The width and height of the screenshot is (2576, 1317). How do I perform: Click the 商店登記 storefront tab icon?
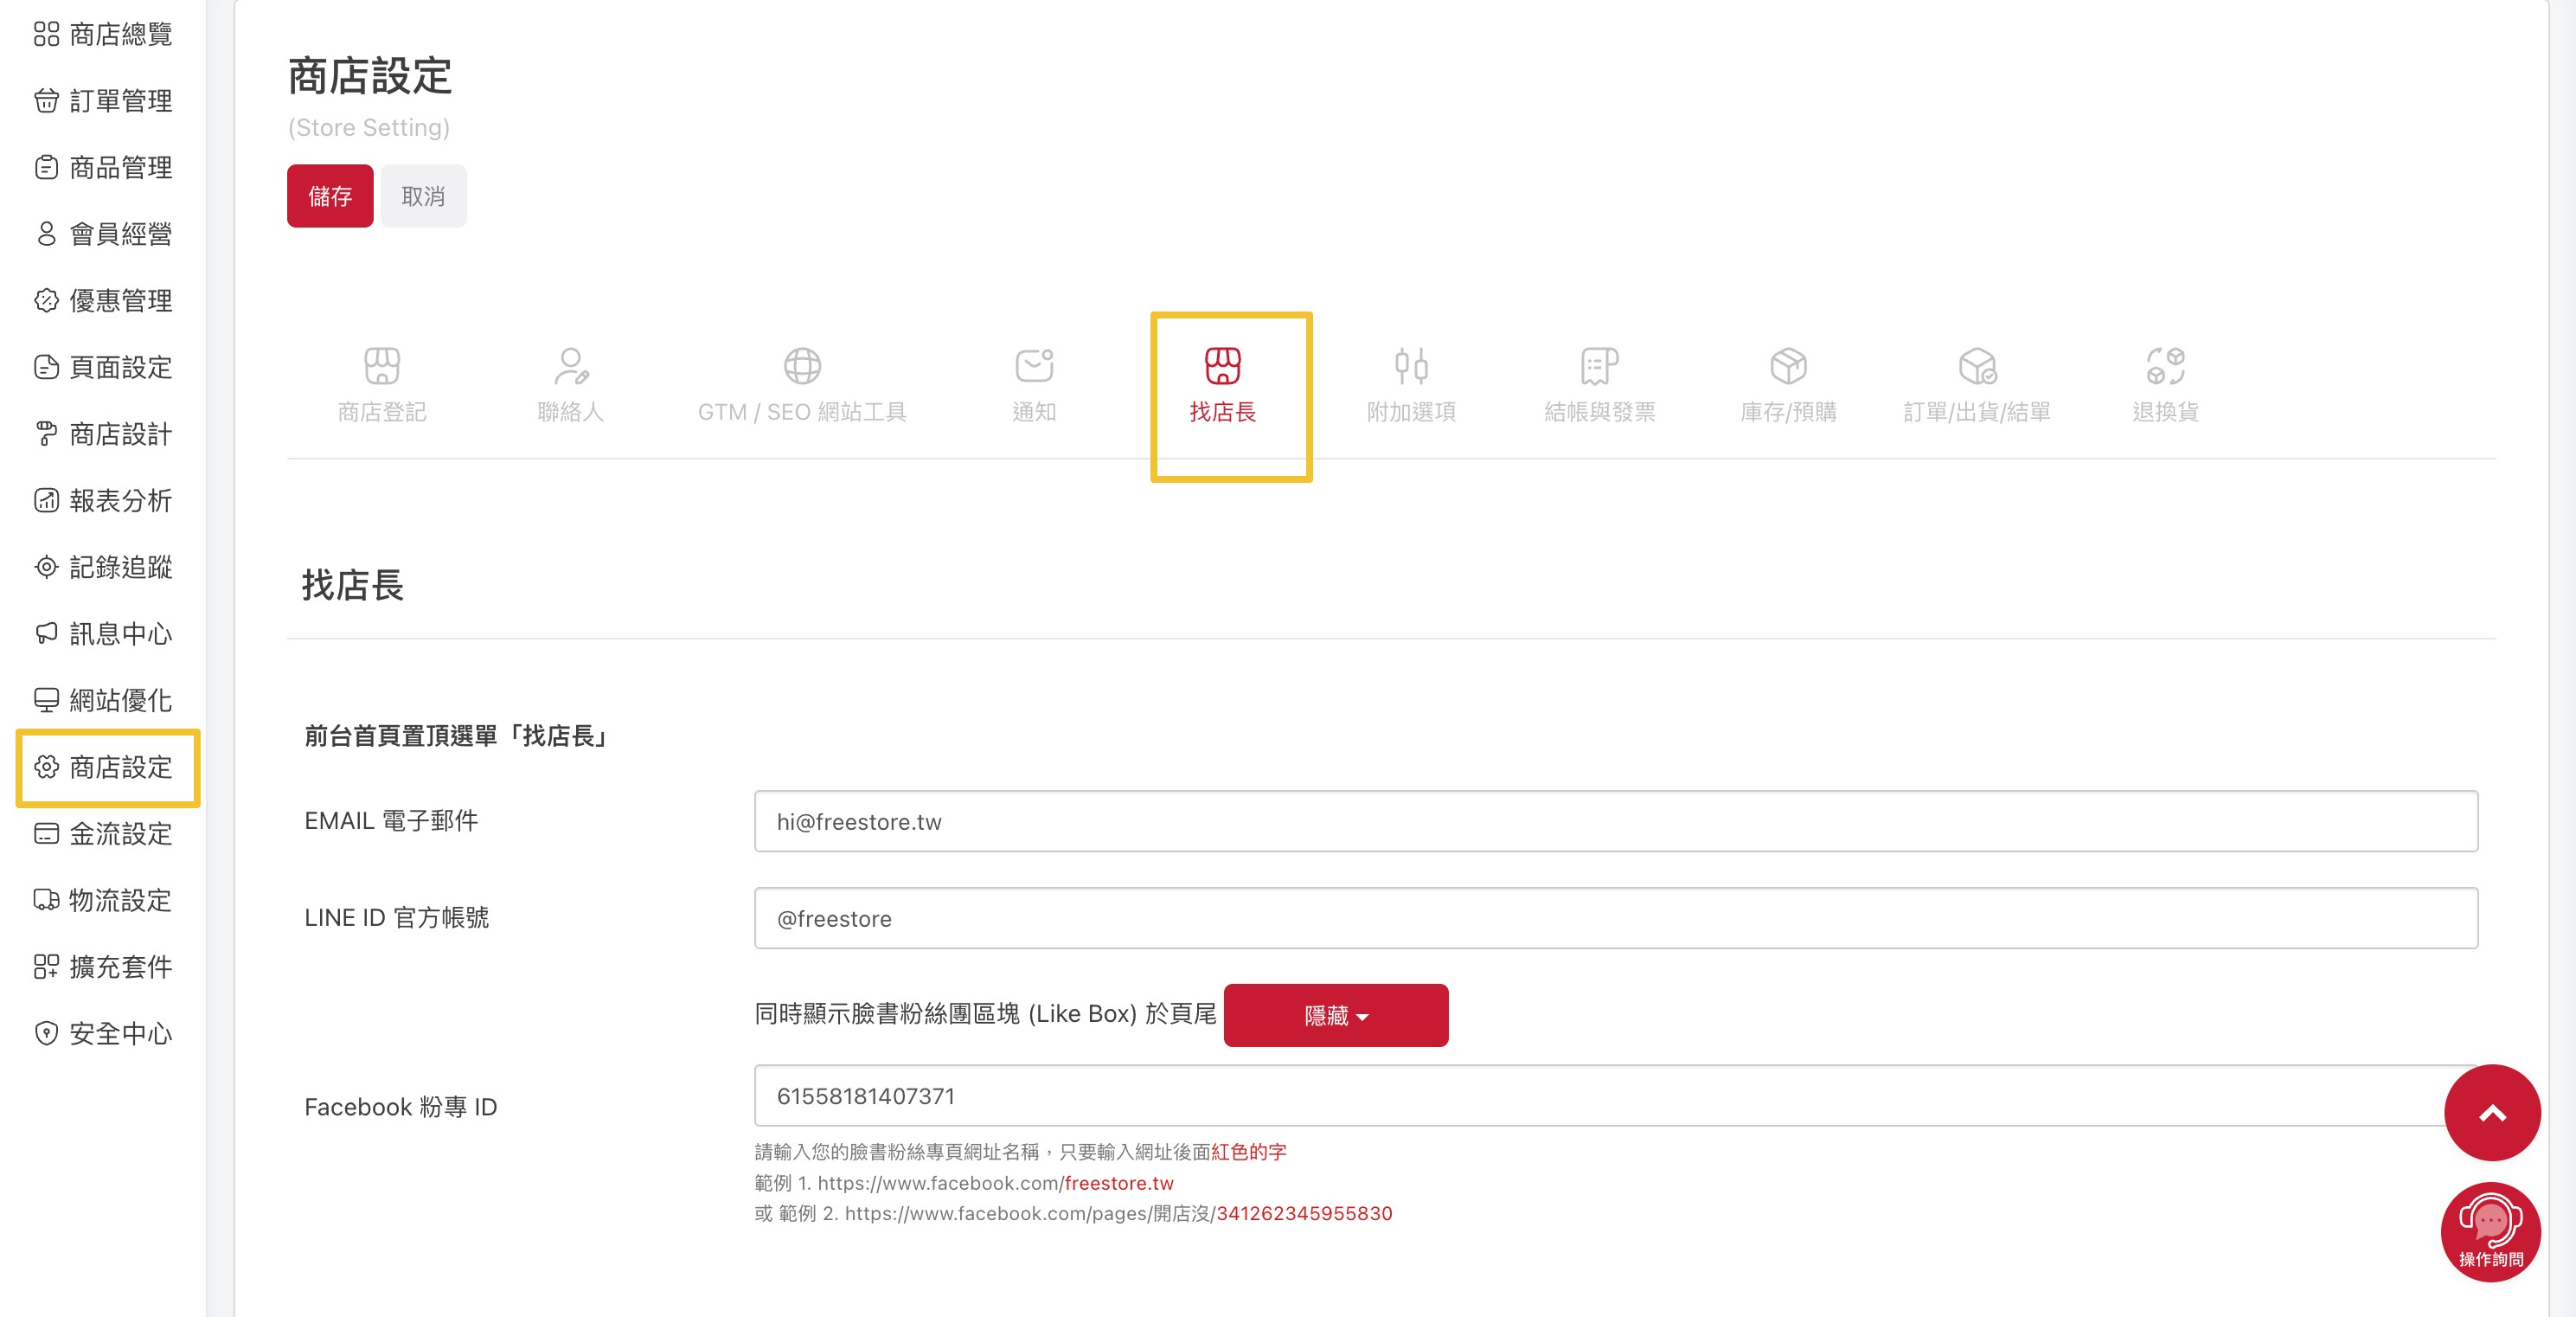tap(382, 366)
